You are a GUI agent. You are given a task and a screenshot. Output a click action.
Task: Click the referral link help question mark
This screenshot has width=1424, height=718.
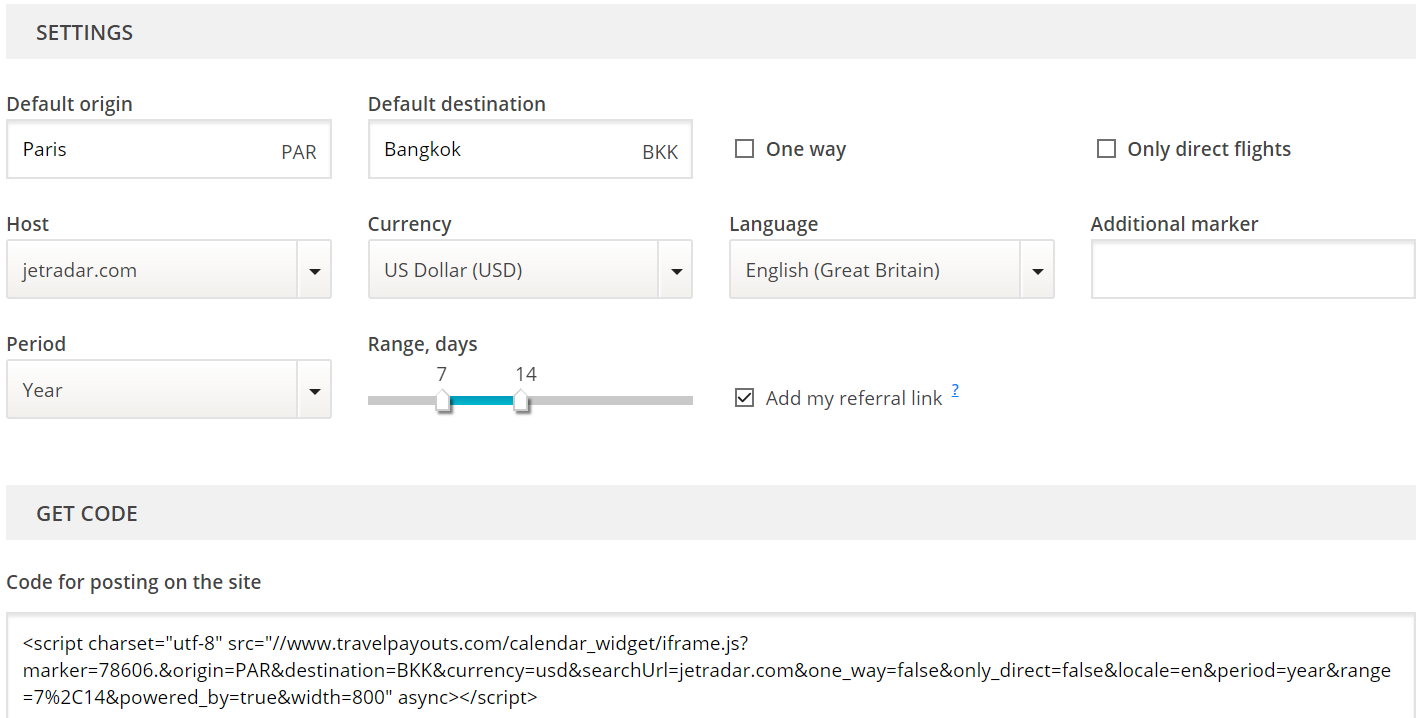955,391
